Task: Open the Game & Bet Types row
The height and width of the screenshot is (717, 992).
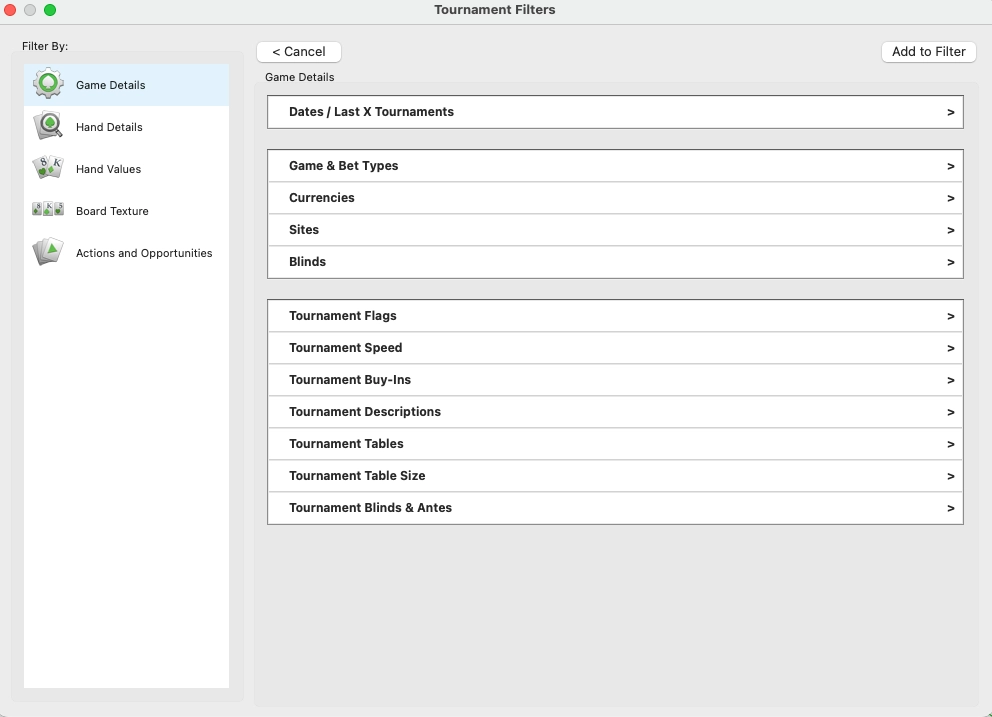Action: pos(615,166)
